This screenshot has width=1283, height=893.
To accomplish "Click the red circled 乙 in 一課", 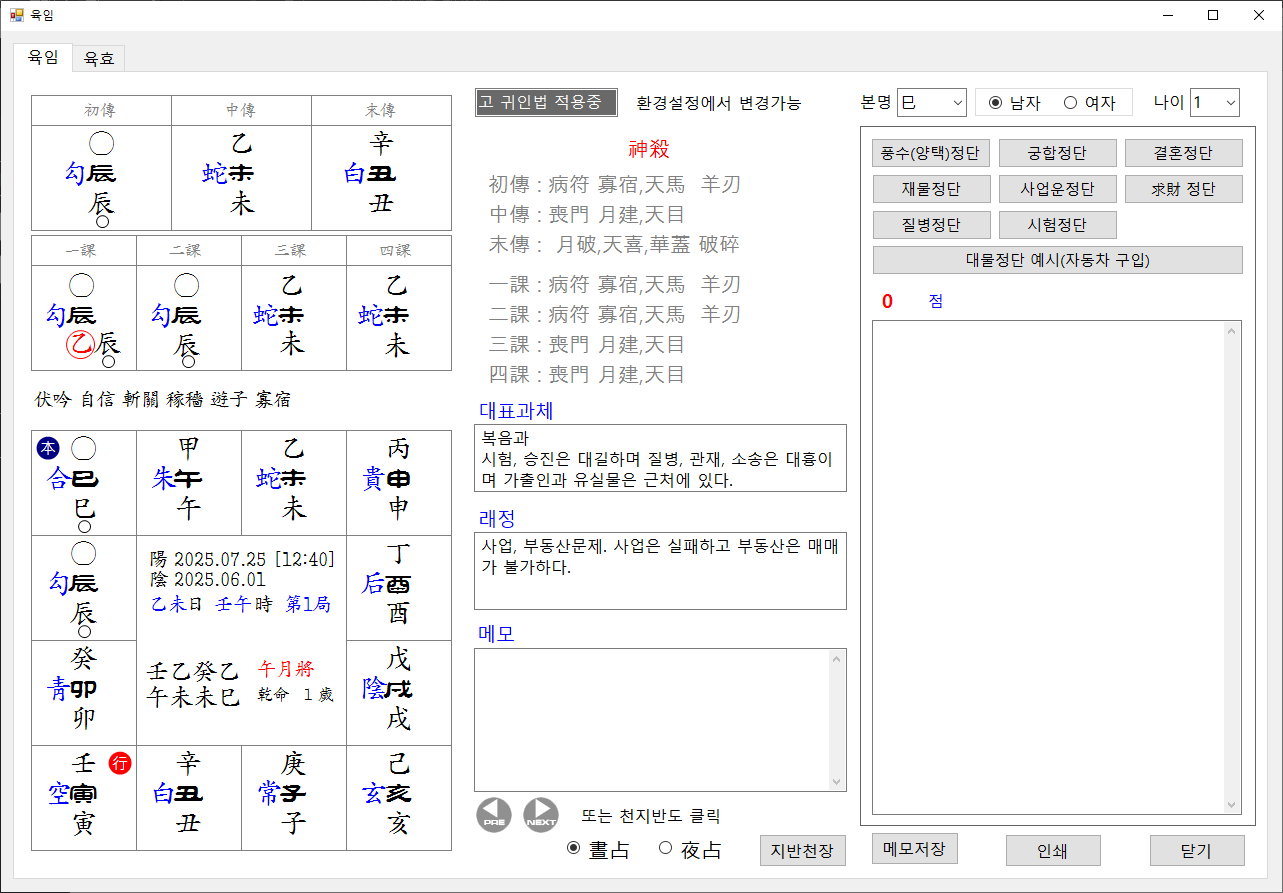I will tap(80, 345).
